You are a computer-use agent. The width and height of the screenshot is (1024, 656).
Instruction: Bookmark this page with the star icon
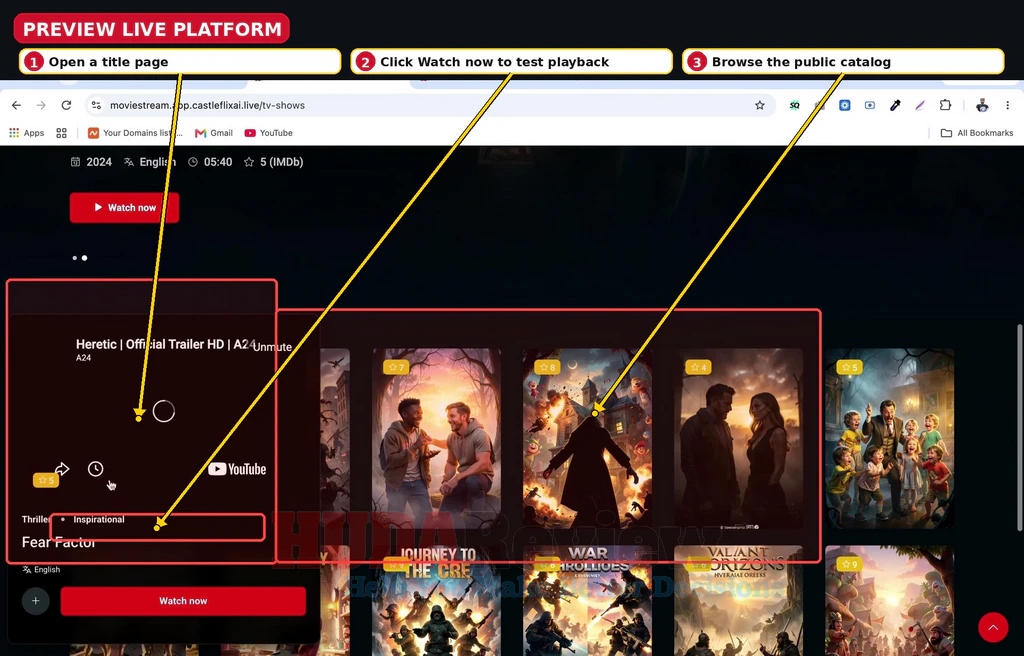point(760,105)
